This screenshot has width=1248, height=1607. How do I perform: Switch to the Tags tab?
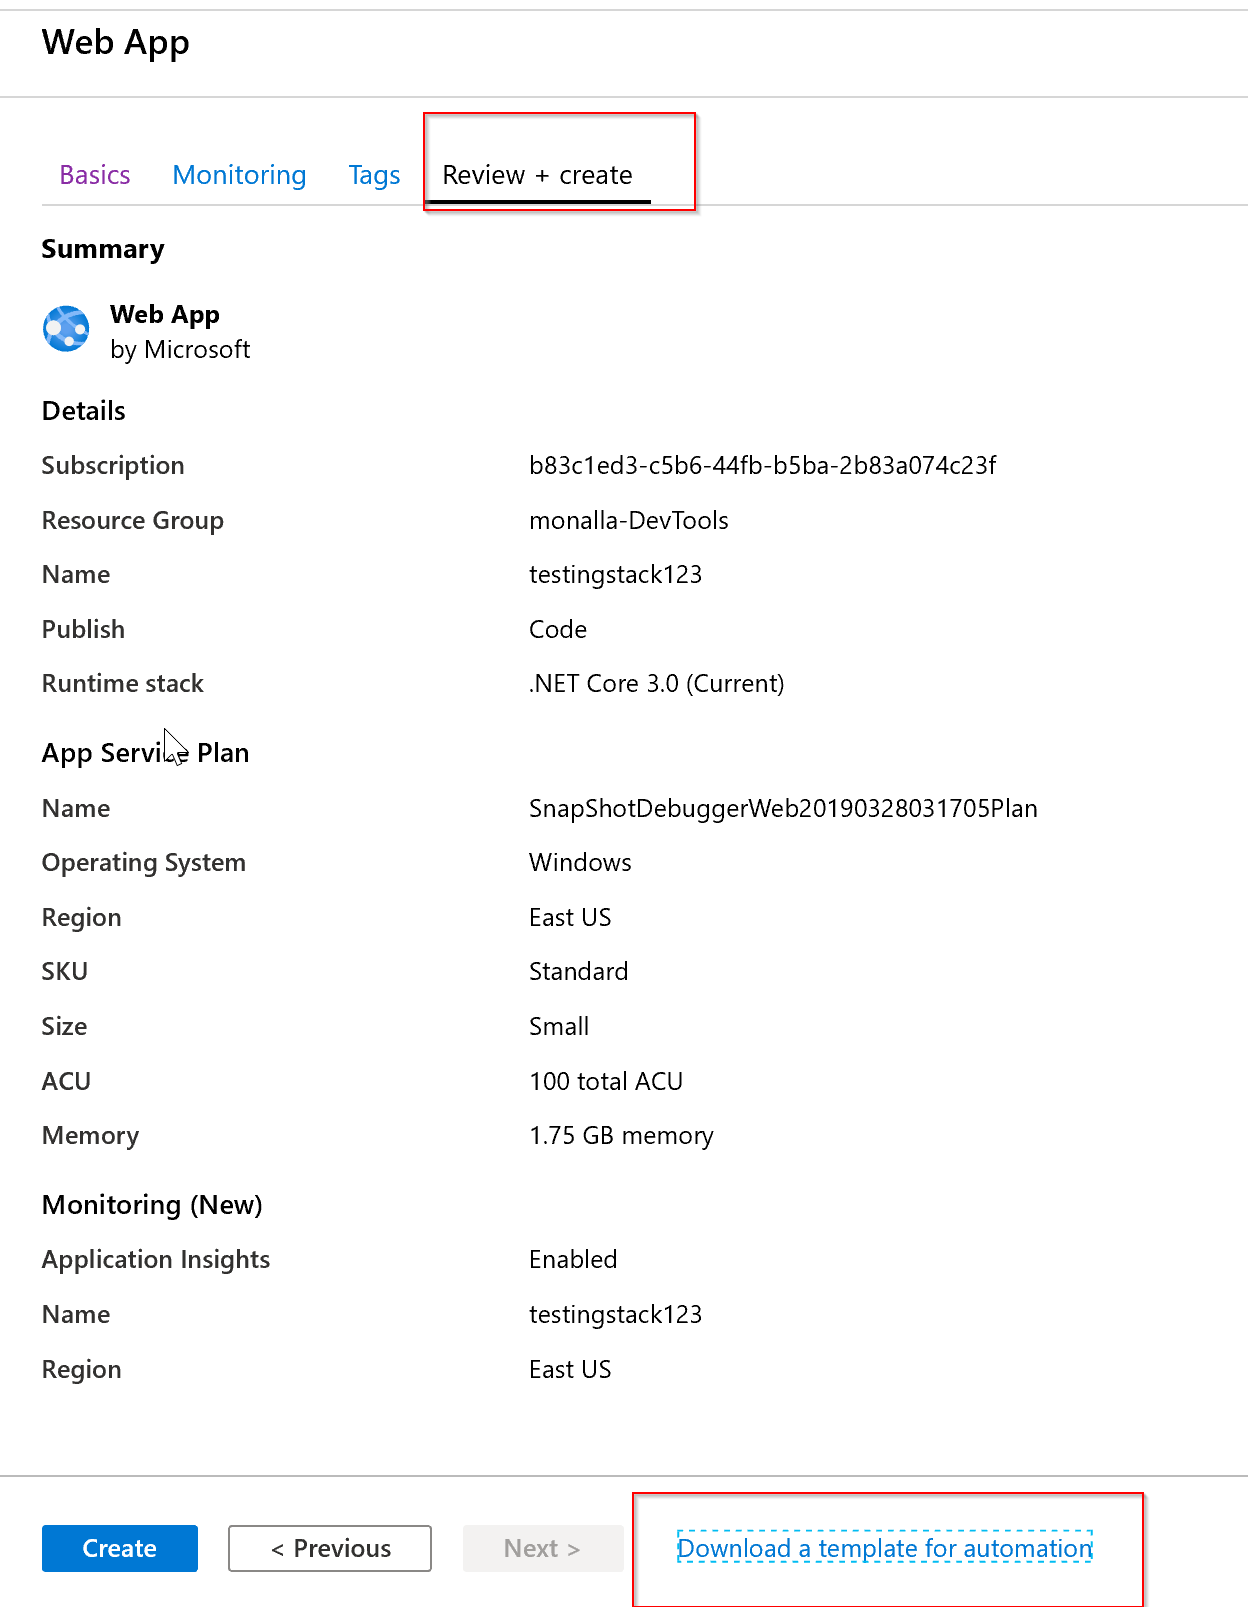(374, 174)
